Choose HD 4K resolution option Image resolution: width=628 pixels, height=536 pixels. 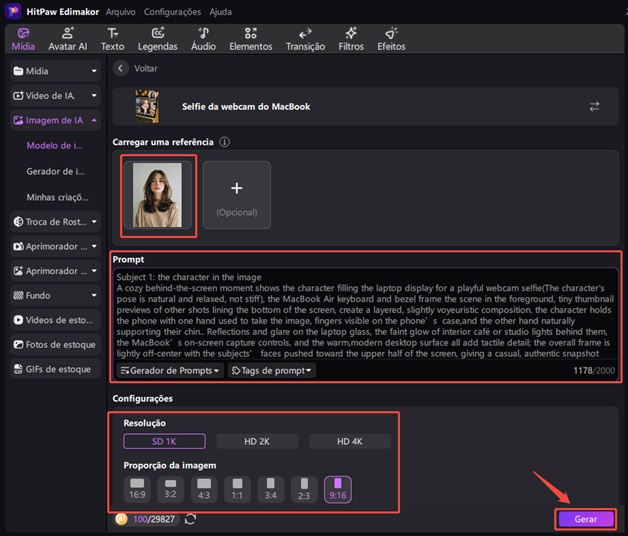350,441
